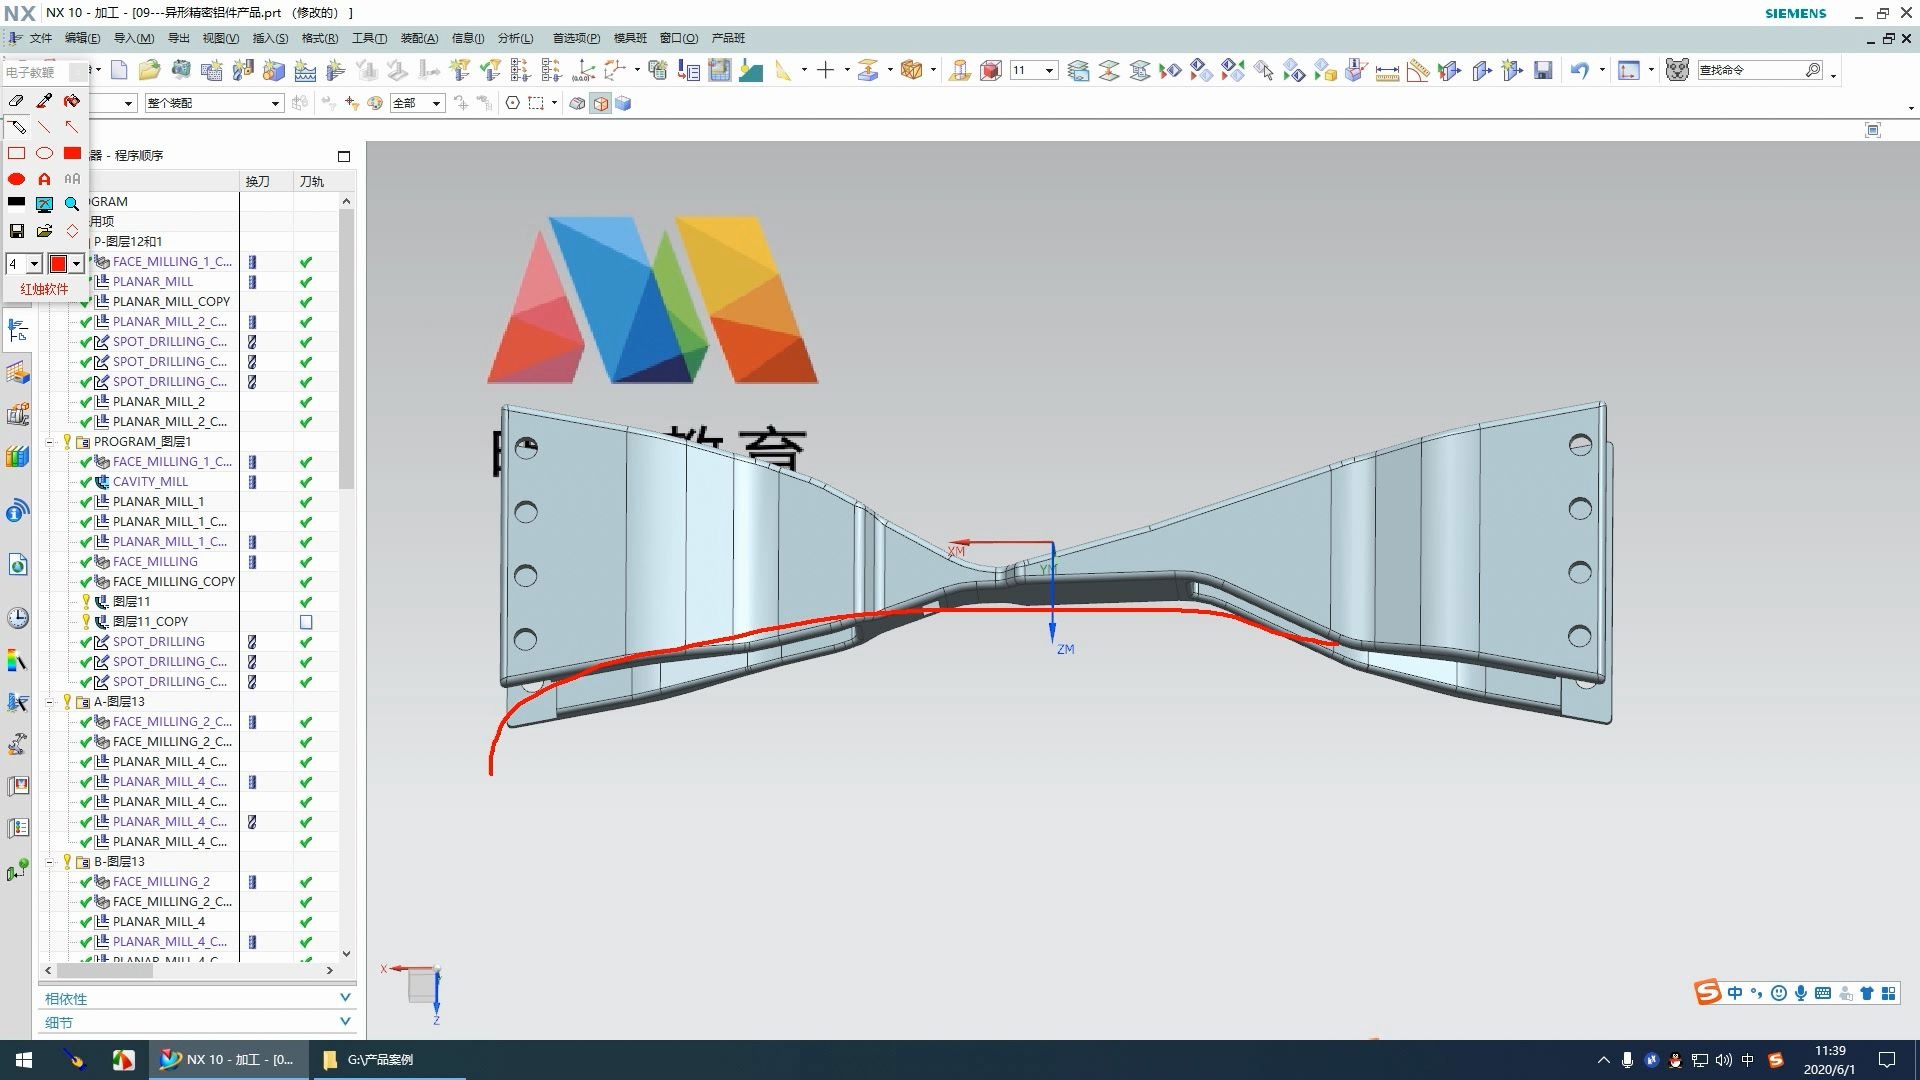
Task: Select the text 'A' annotation tool
Action: point(44,179)
